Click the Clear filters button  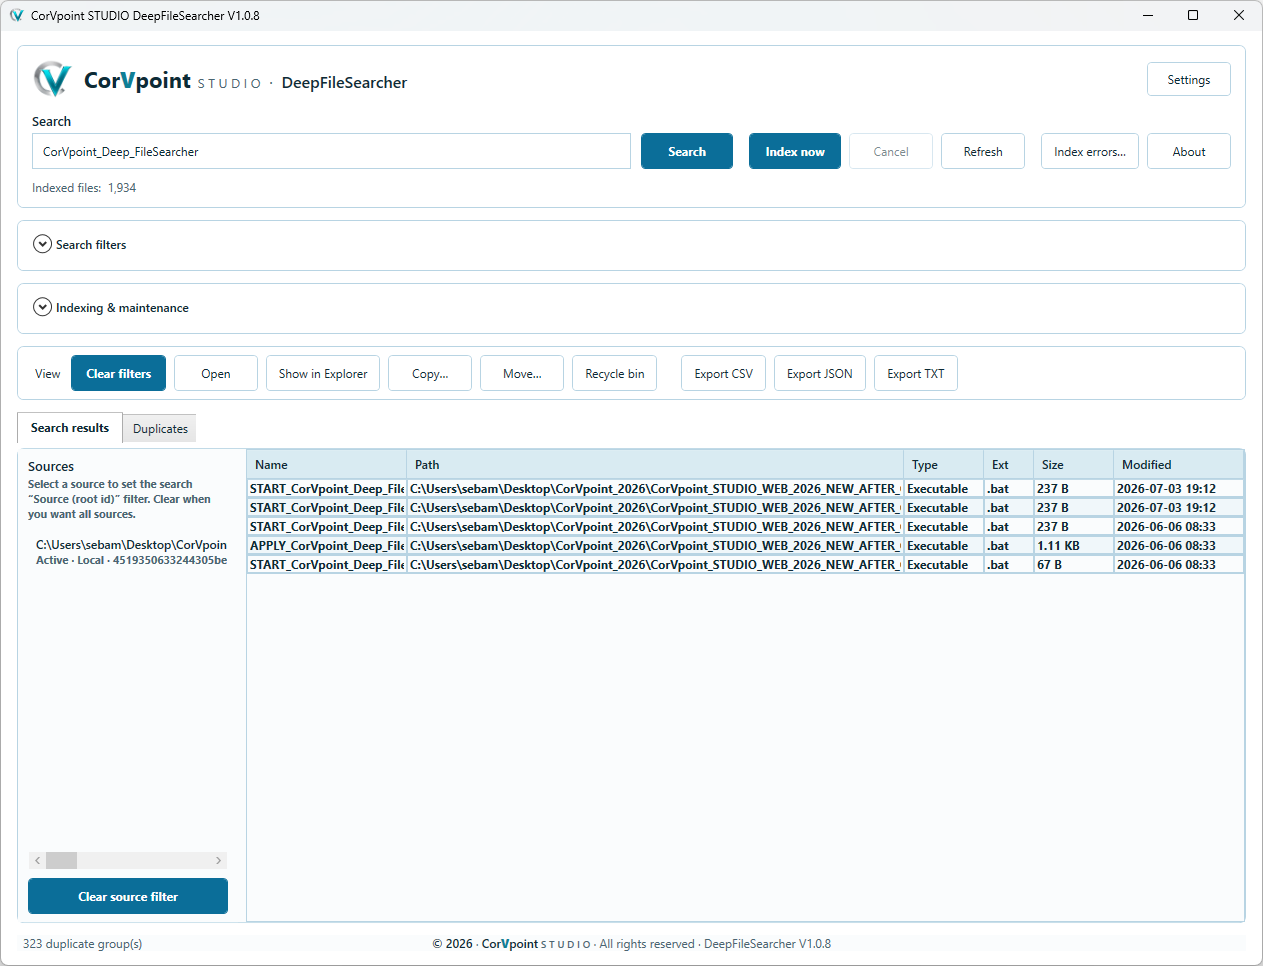(x=119, y=373)
